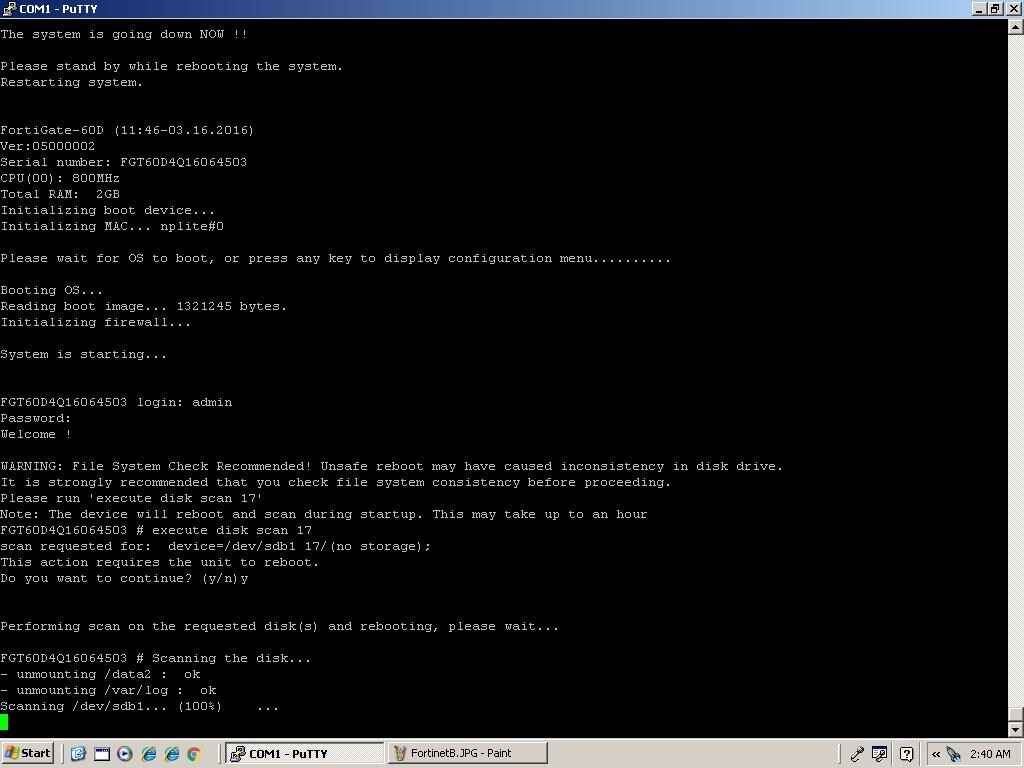Image resolution: width=1024 pixels, height=768 pixels.
Task: Close the PuTTY window
Action: tap(1012, 8)
